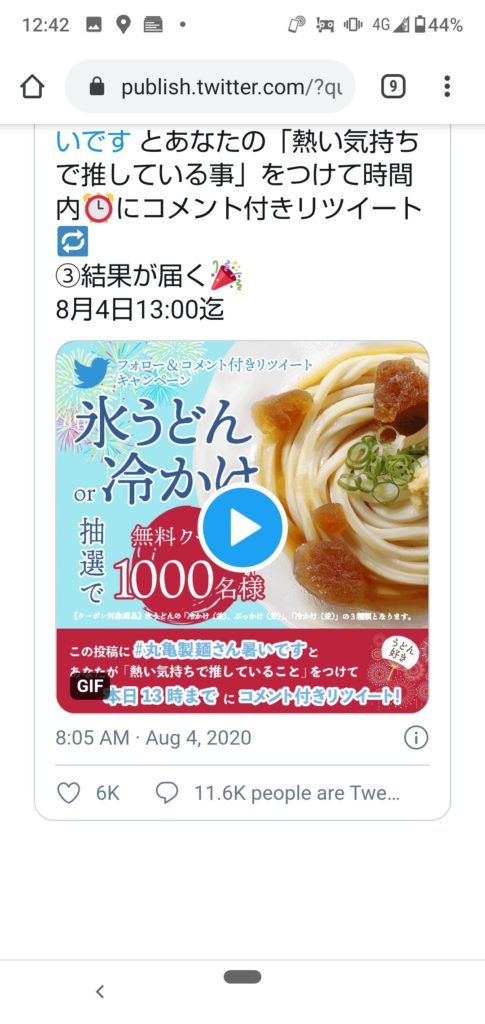The width and height of the screenshot is (485, 1024).
Task: Tap the GIF badge on the image
Action: pos(89,687)
